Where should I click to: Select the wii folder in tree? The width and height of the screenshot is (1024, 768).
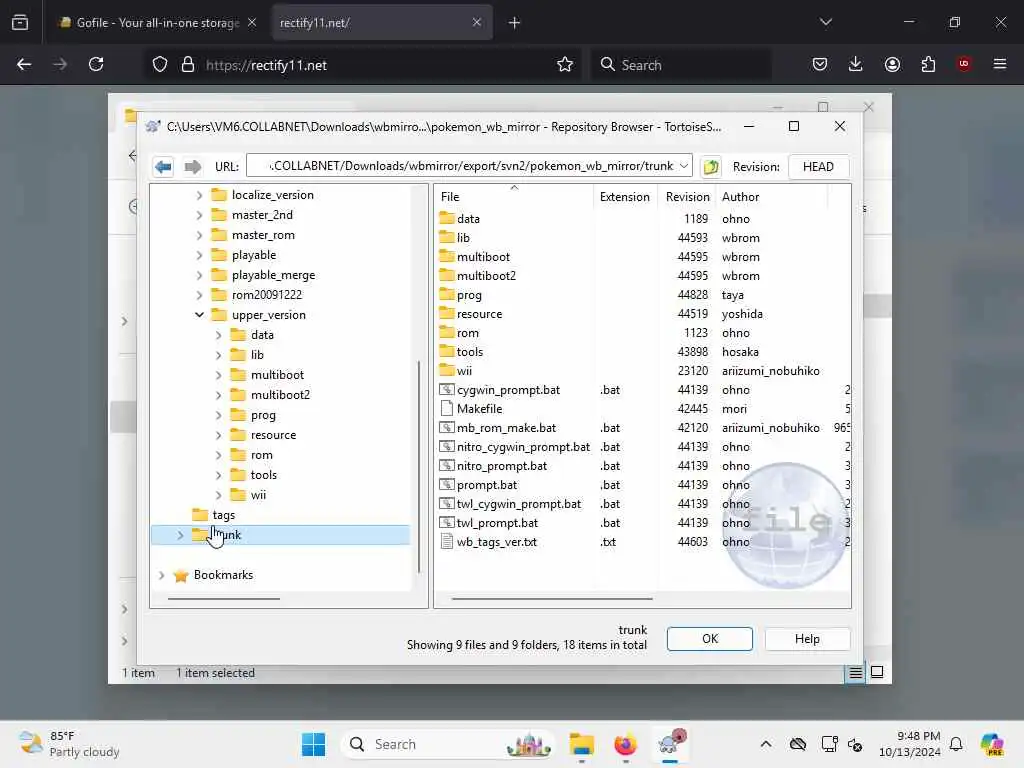258,495
